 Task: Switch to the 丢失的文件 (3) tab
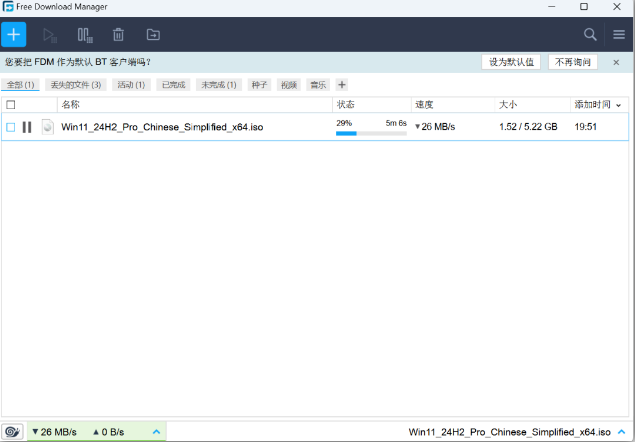[76, 85]
